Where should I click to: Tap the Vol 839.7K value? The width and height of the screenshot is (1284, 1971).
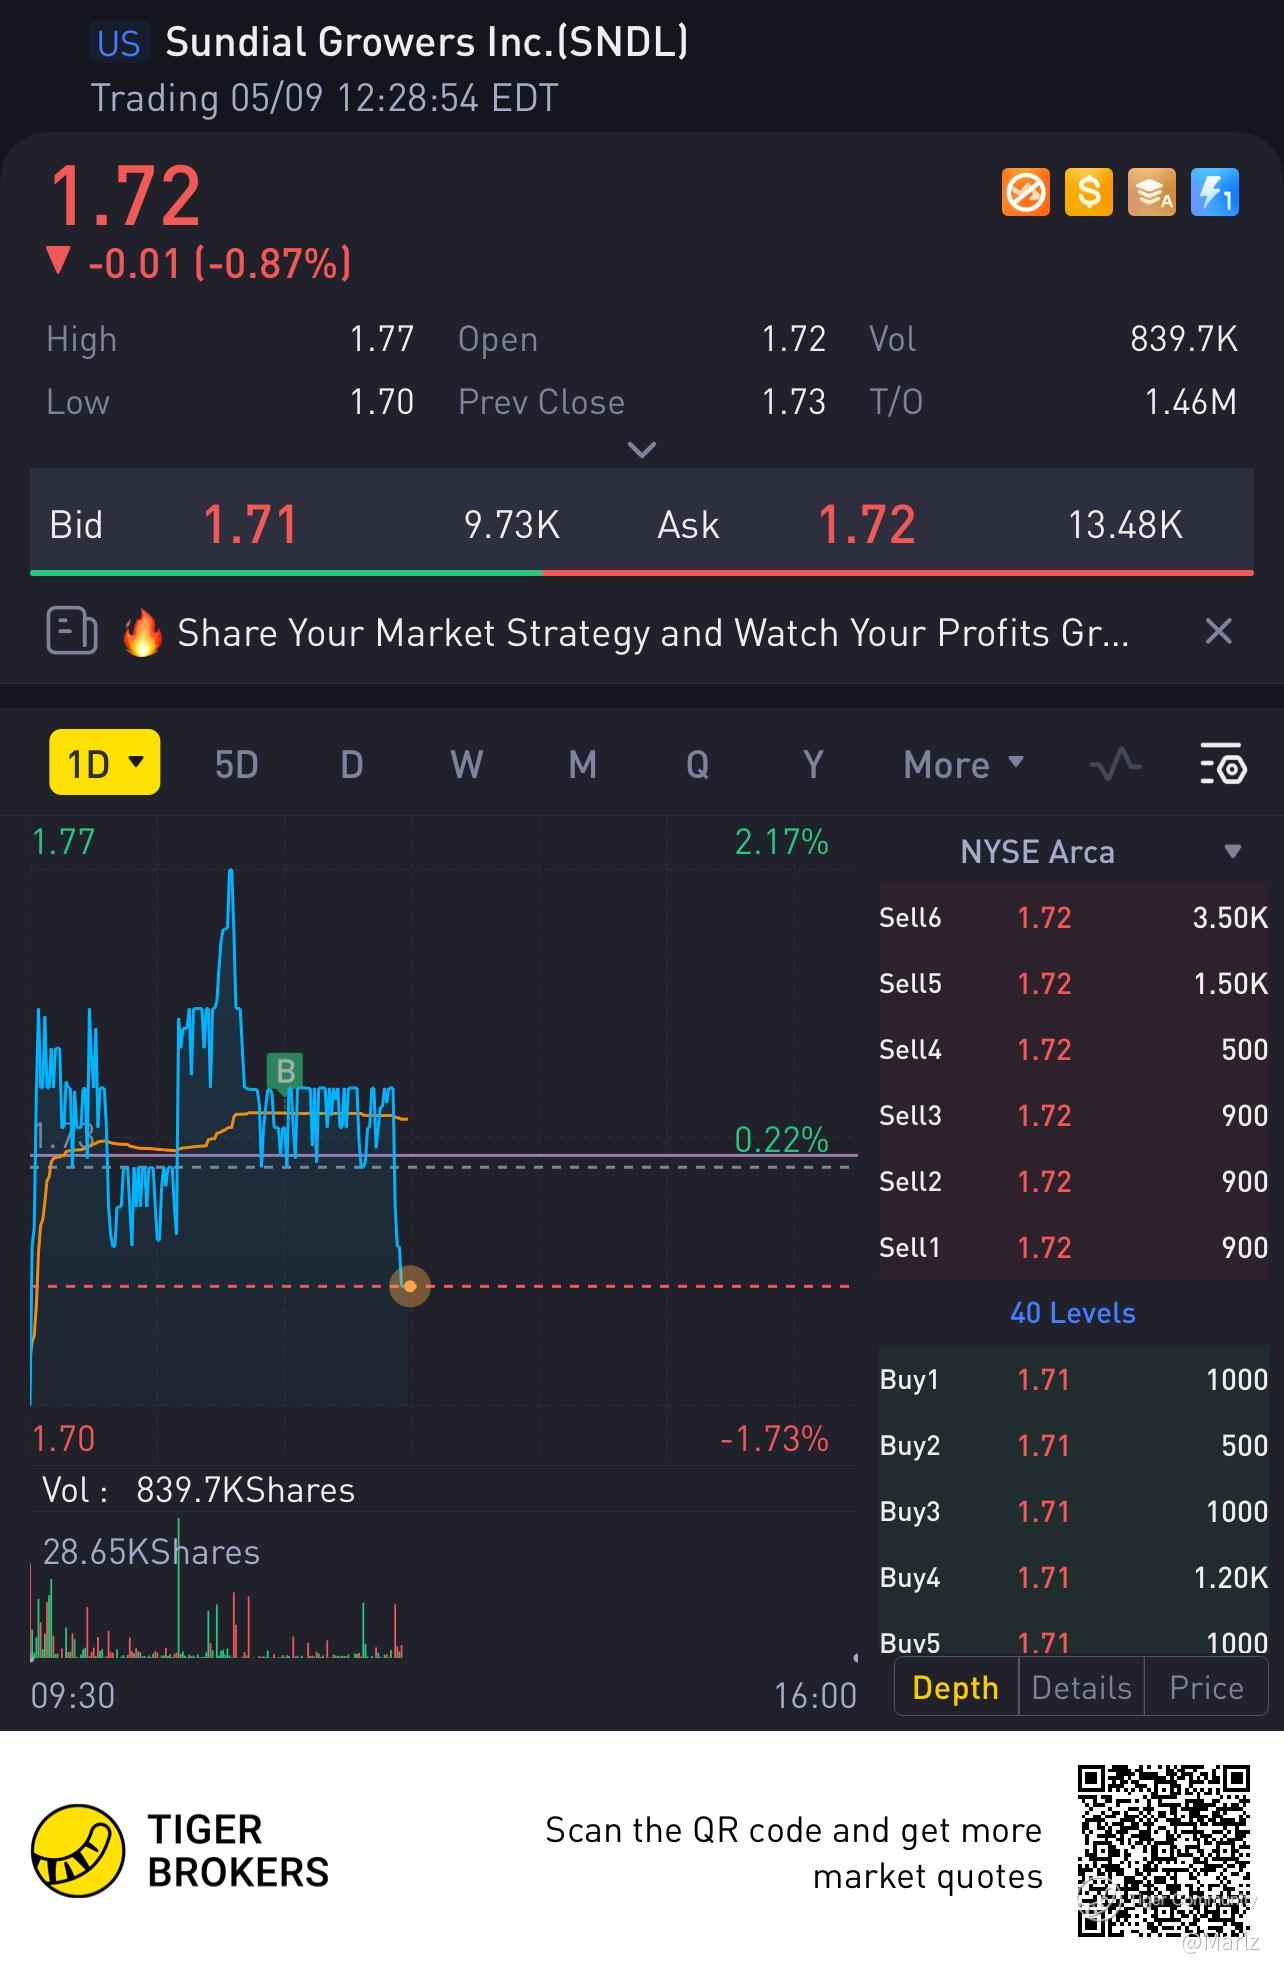[x=1184, y=339]
